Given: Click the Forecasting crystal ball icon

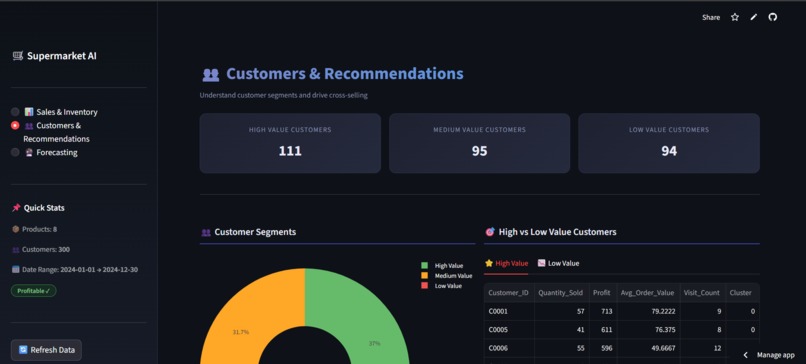Looking at the screenshot, I should point(29,152).
